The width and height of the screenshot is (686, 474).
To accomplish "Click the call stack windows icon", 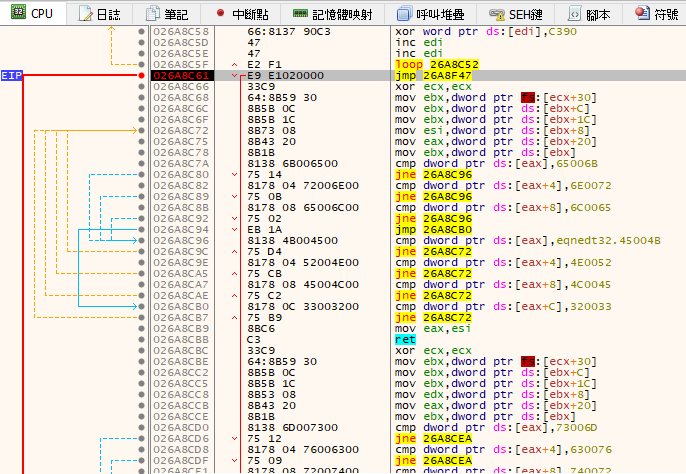I will point(404,14).
